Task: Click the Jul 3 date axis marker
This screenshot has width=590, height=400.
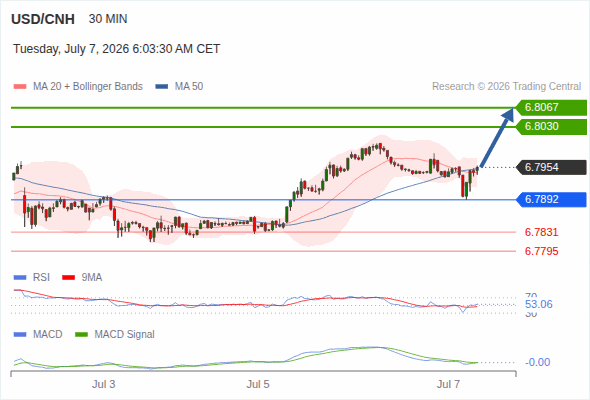Action: coord(104,385)
